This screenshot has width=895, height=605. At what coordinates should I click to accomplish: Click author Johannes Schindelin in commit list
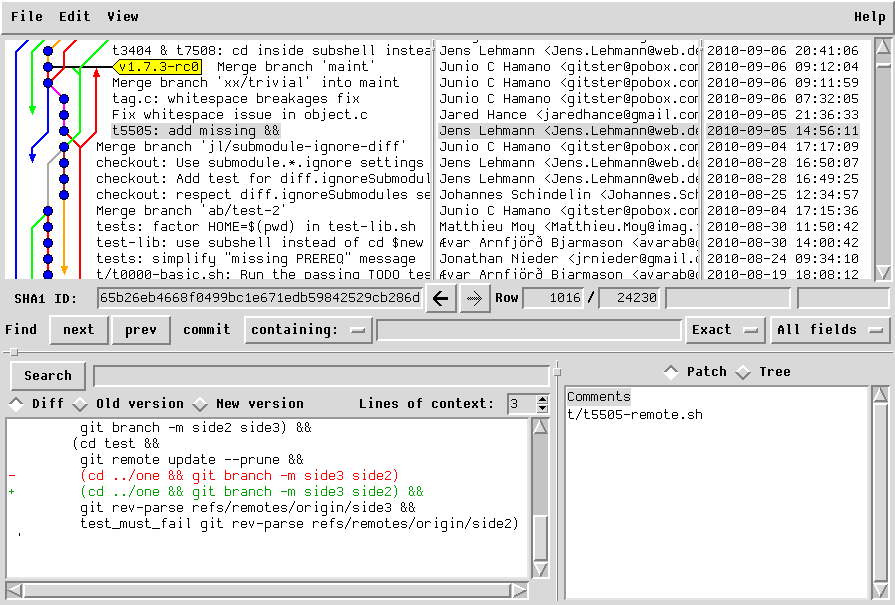click(568, 195)
